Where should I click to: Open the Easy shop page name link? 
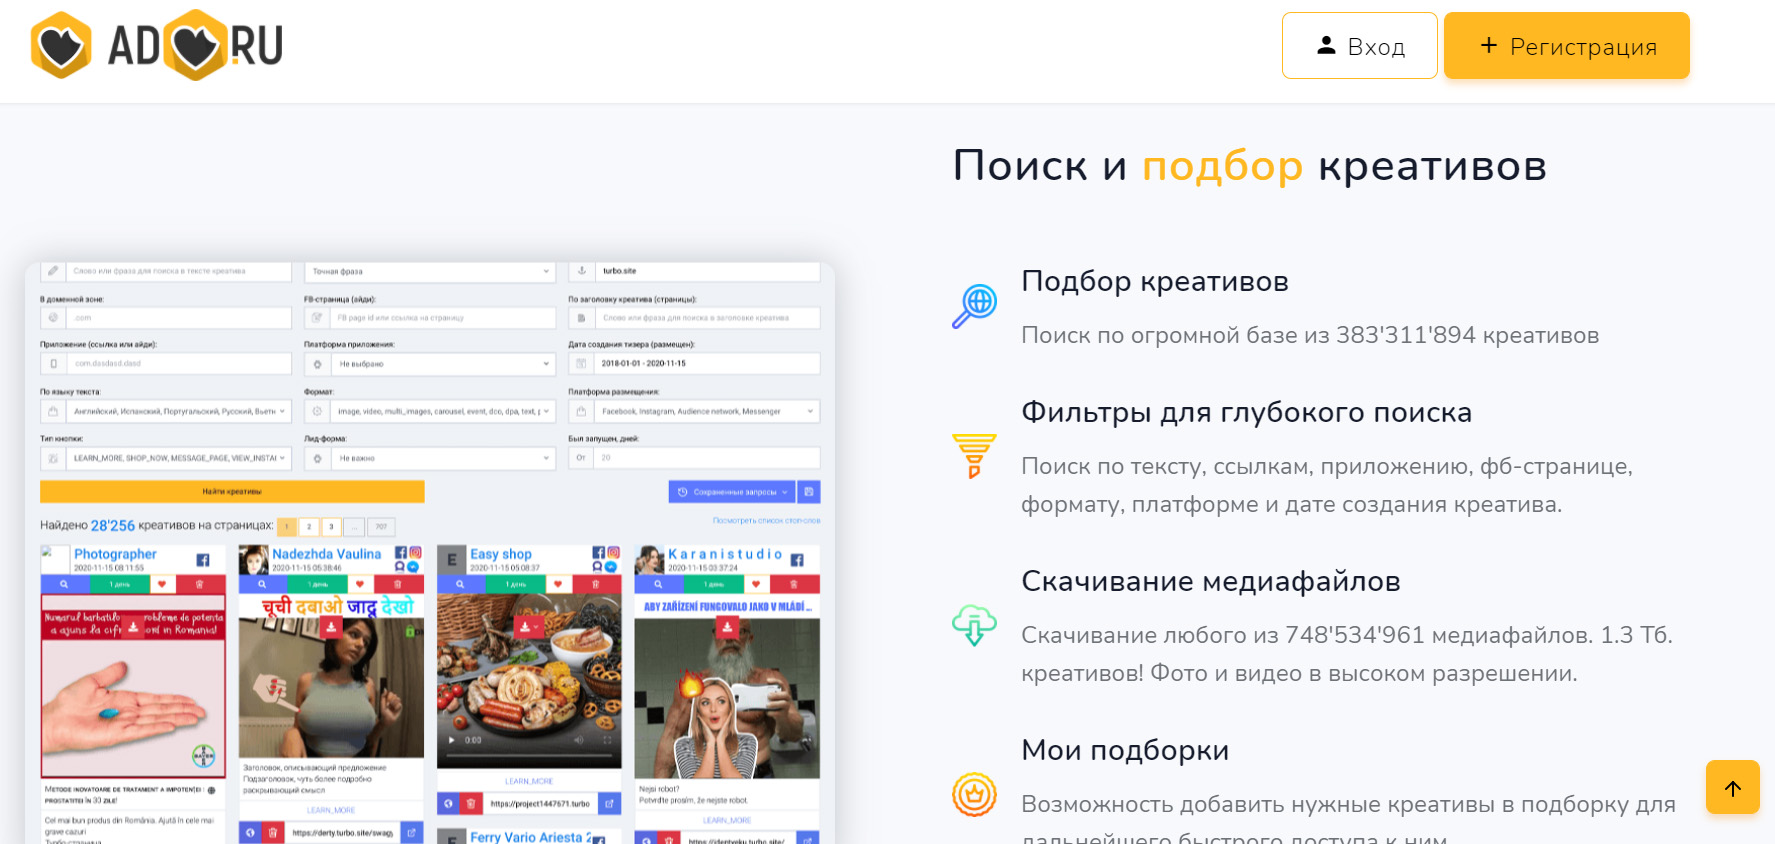[x=501, y=554]
